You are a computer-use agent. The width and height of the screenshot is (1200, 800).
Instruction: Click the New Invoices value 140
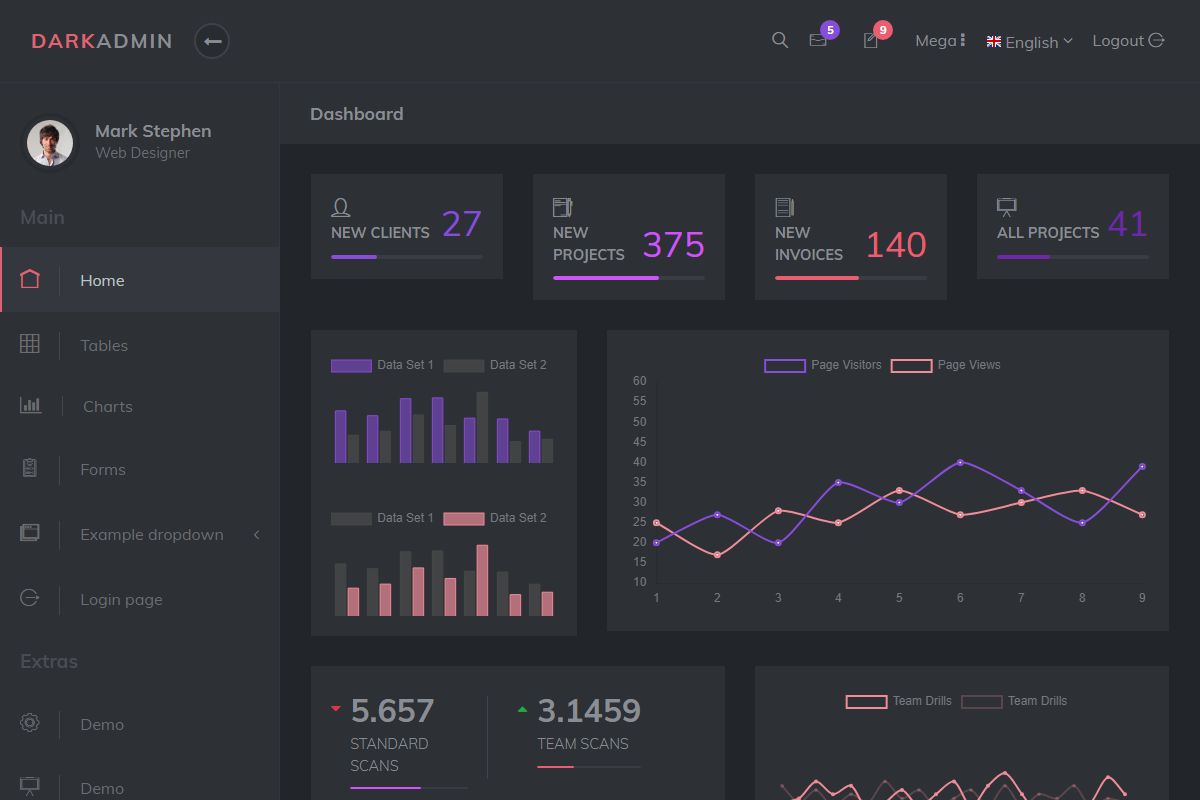(x=896, y=245)
